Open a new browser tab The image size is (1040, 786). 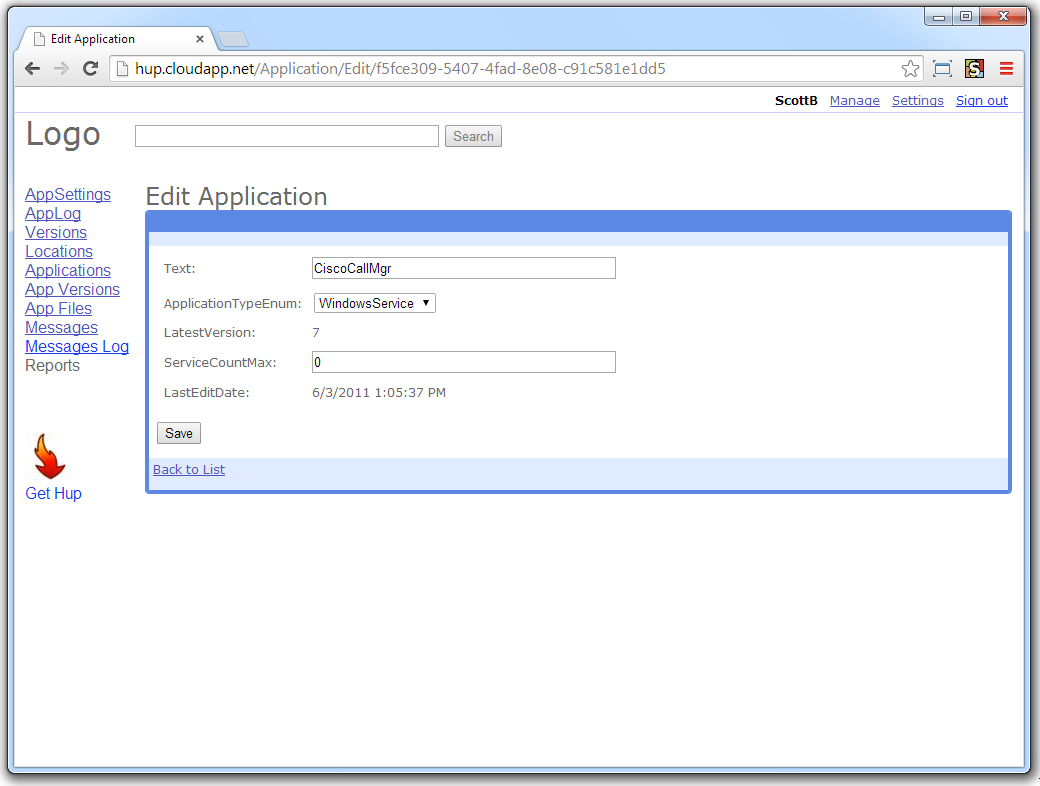(x=233, y=40)
